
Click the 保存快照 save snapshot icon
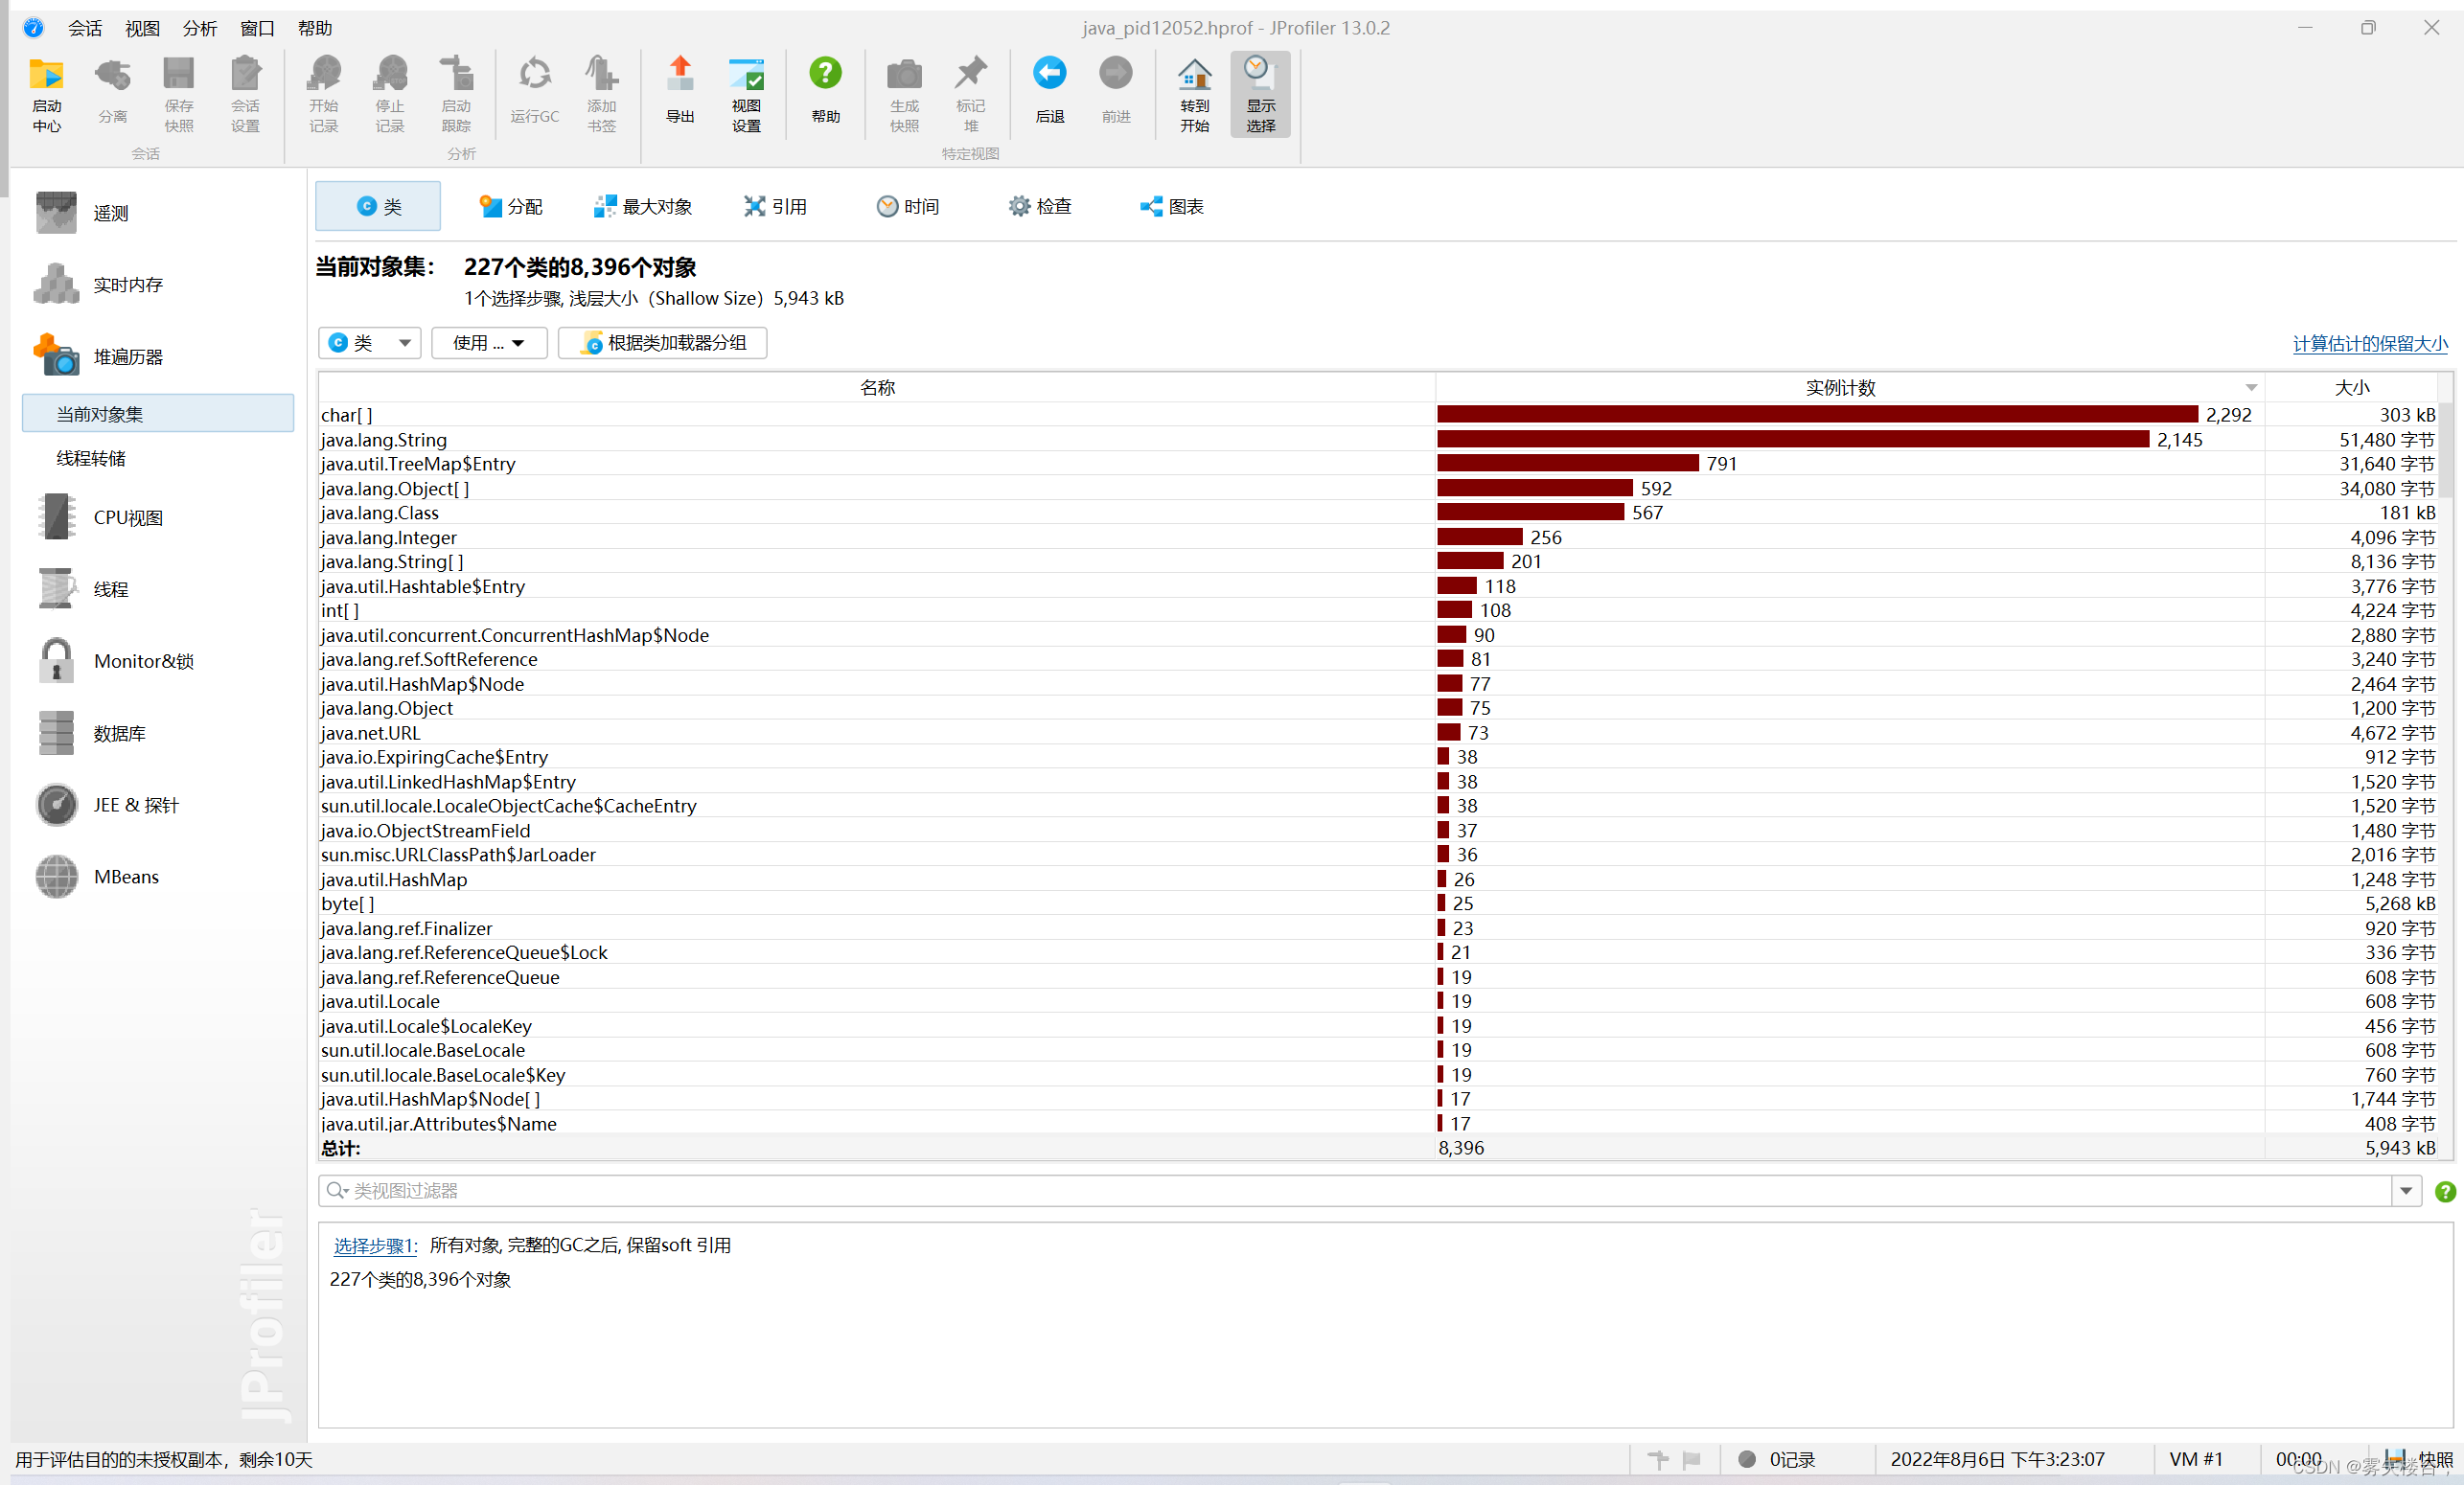pos(179,94)
